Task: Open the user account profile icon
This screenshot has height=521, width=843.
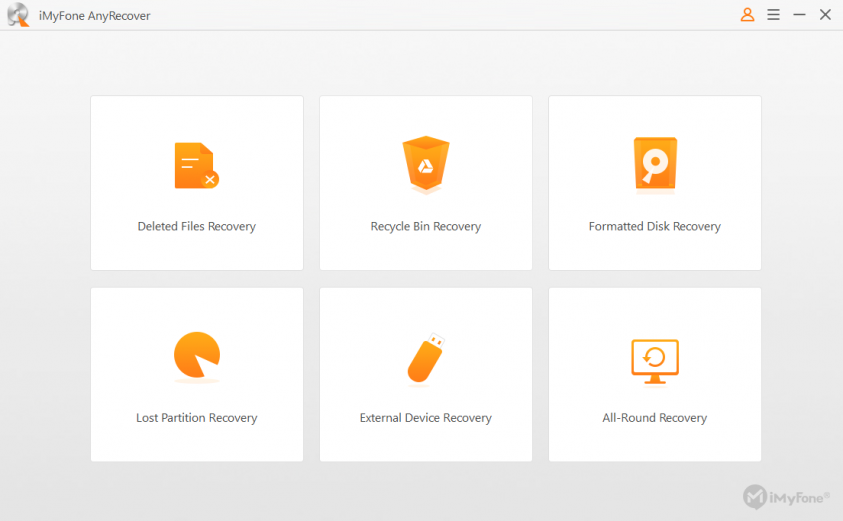Action: 747,15
